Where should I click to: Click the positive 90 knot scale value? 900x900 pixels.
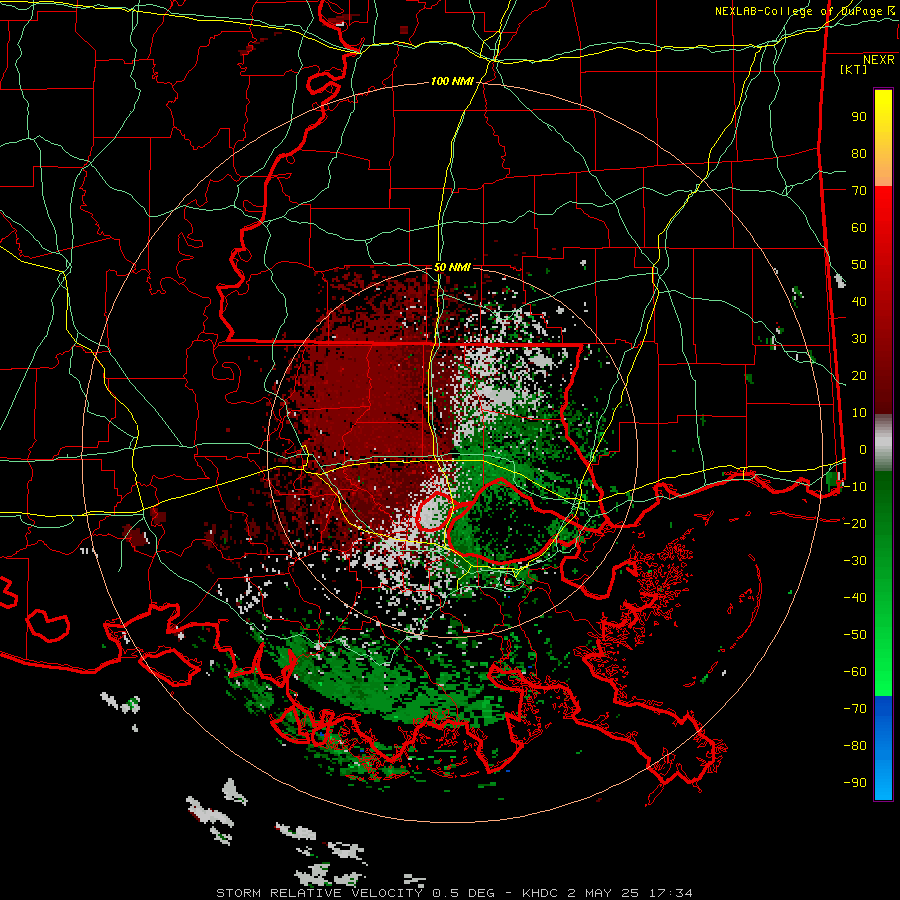click(x=859, y=117)
